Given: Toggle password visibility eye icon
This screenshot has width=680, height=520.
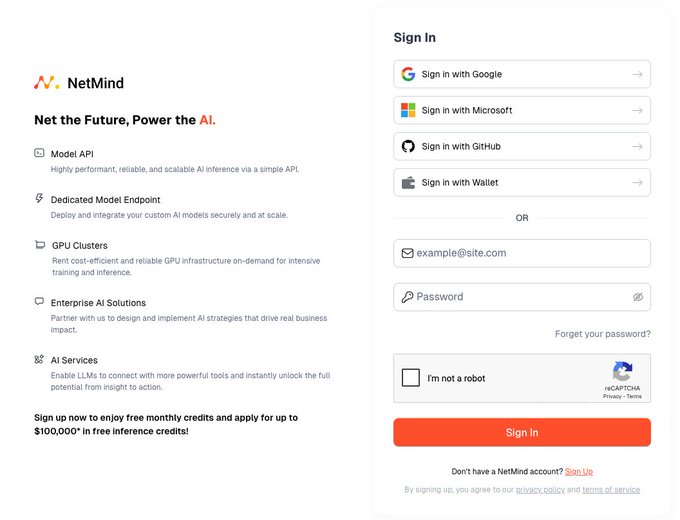Looking at the screenshot, I should coord(638,297).
